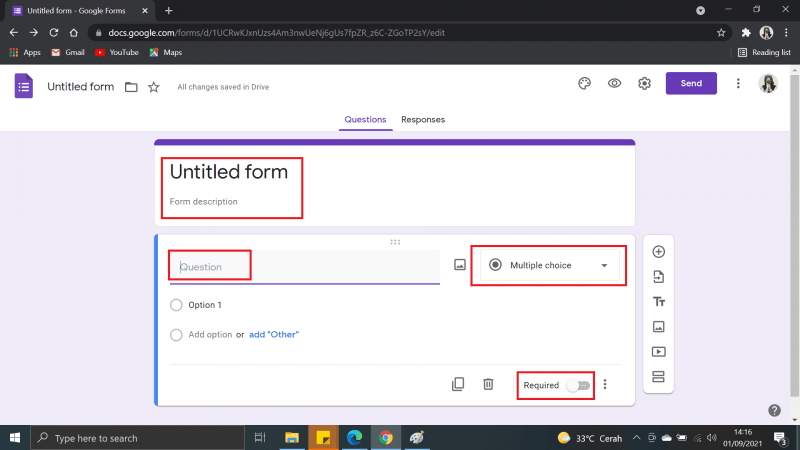Switch to the Questions tab
The width and height of the screenshot is (800, 450).
click(365, 119)
